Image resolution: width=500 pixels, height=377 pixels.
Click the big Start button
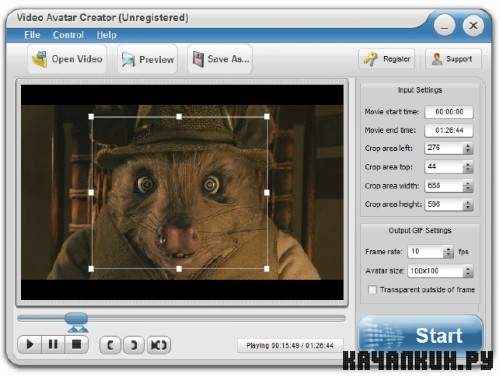[x=420, y=333]
